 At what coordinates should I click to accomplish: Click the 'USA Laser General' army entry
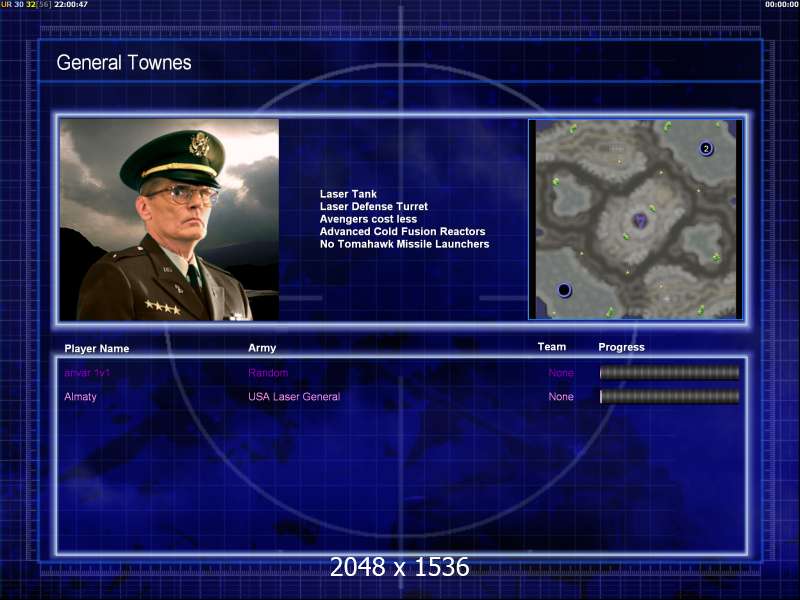coord(294,396)
